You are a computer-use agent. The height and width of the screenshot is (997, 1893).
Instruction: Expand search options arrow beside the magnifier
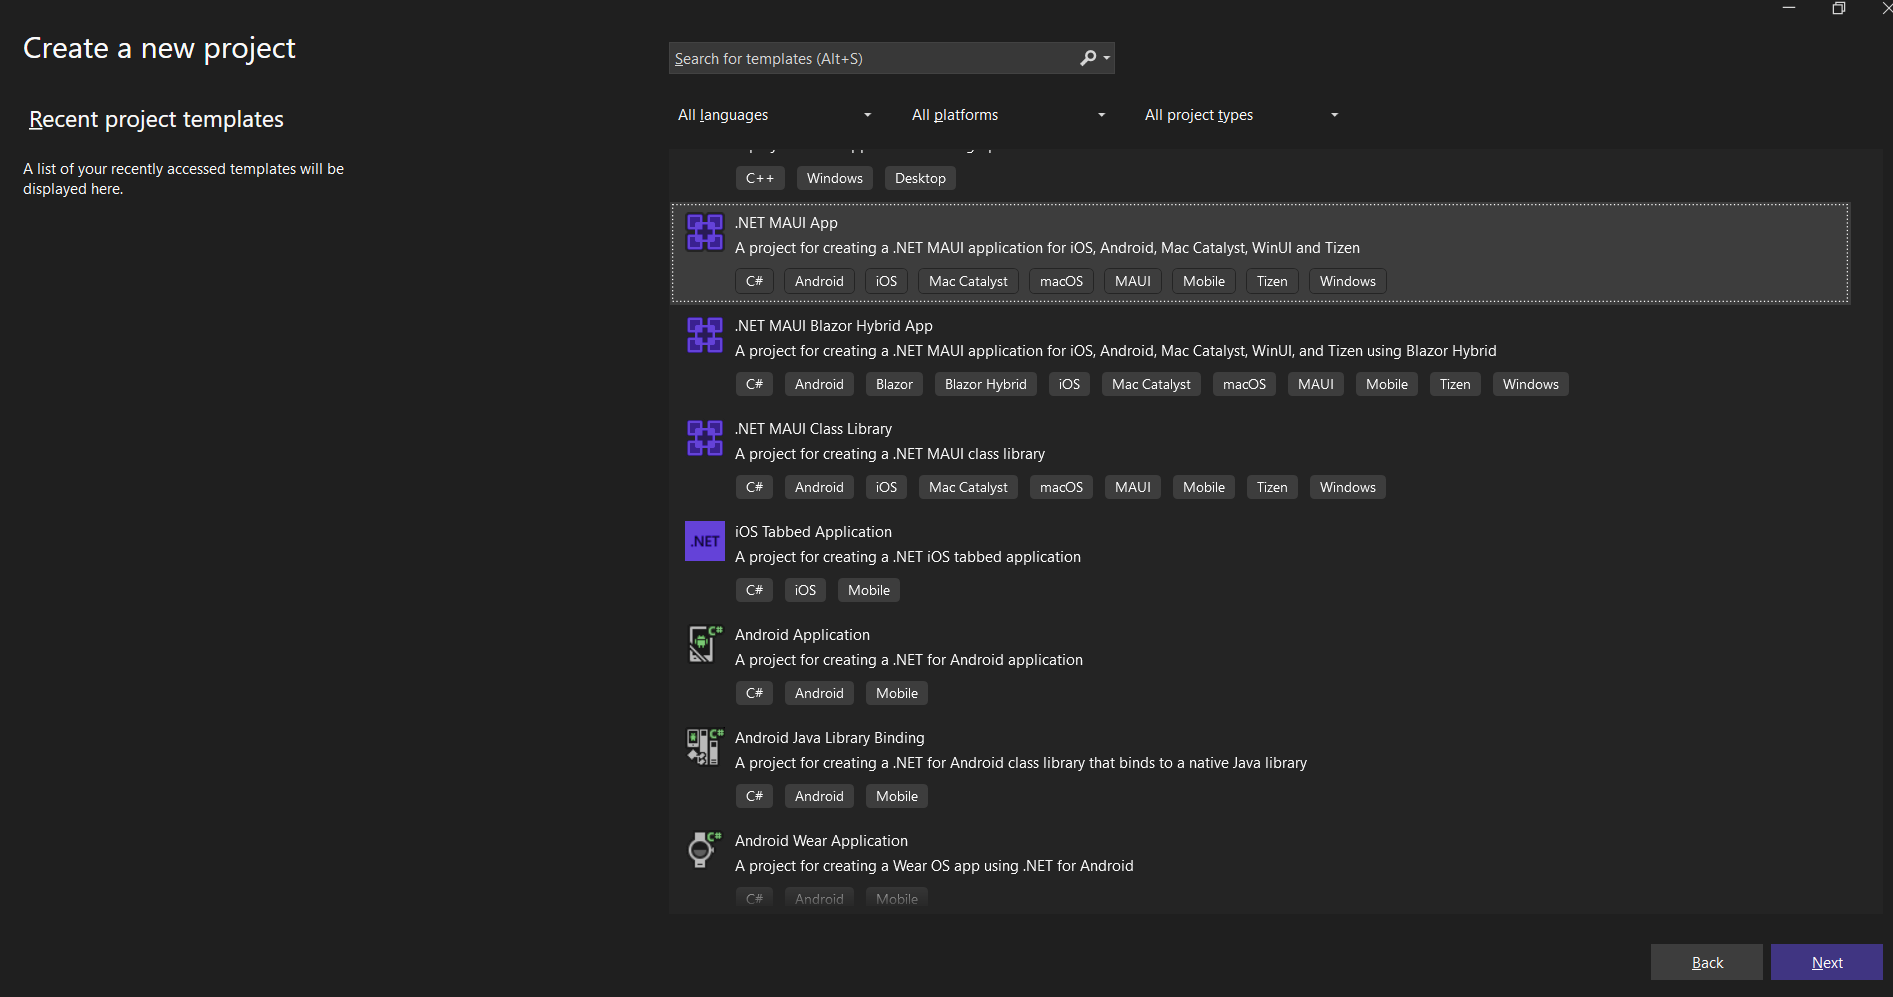(x=1107, y=58)
